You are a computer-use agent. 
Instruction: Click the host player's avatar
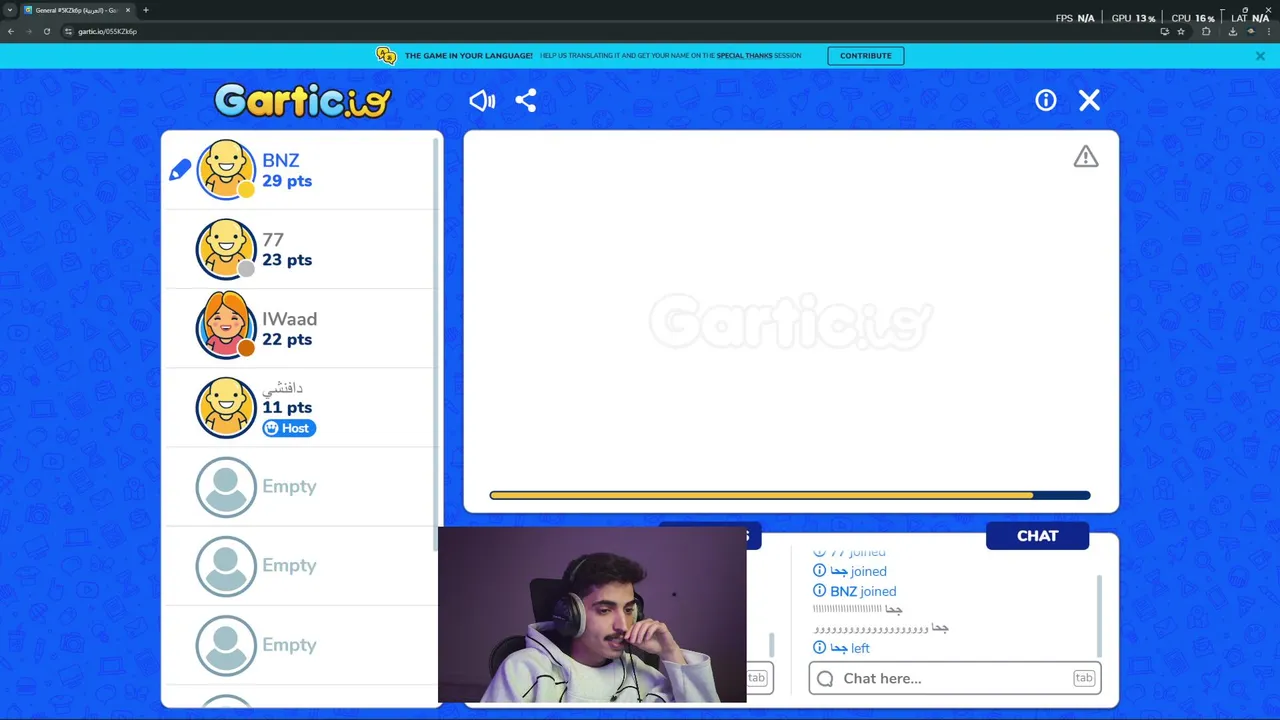click(x=226, y=407)
